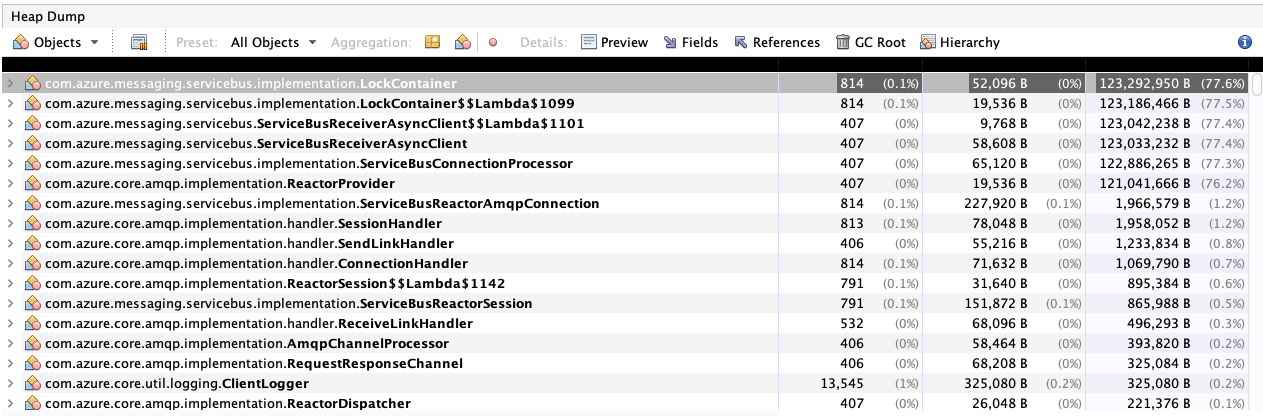
Task: Click class icon of LockContainer$$Lambda$1099
Action: point(32,104)
